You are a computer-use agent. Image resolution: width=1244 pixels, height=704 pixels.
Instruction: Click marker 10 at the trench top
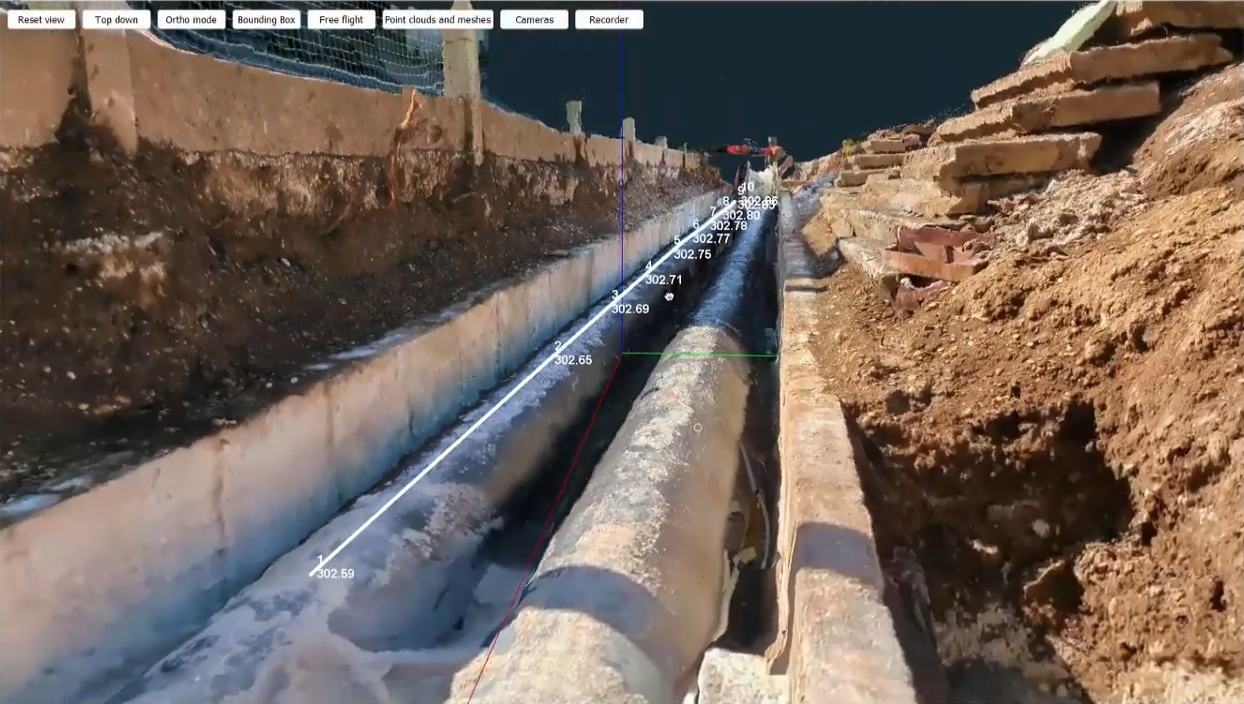(x=745, y=186)
